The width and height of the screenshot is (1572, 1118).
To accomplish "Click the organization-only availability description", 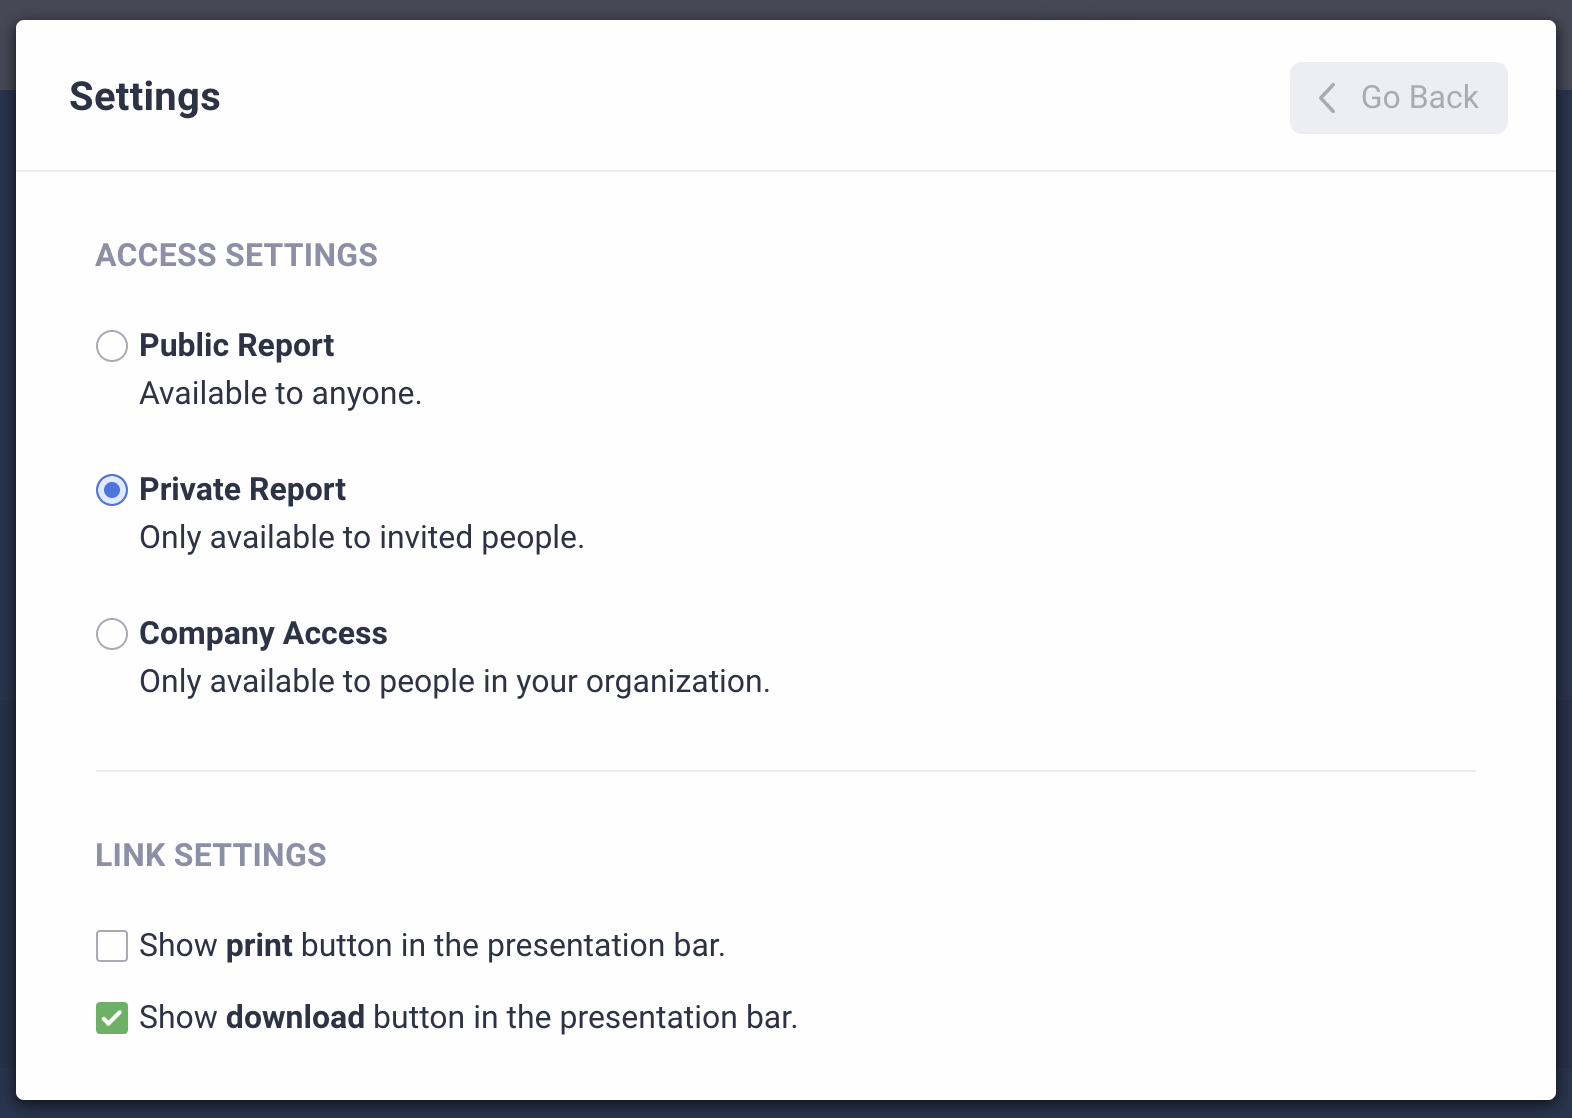I will coord(454,681).
